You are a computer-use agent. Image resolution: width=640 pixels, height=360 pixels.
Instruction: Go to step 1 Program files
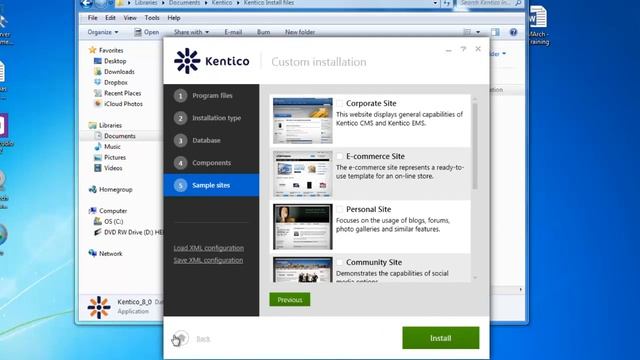point(211,96)
